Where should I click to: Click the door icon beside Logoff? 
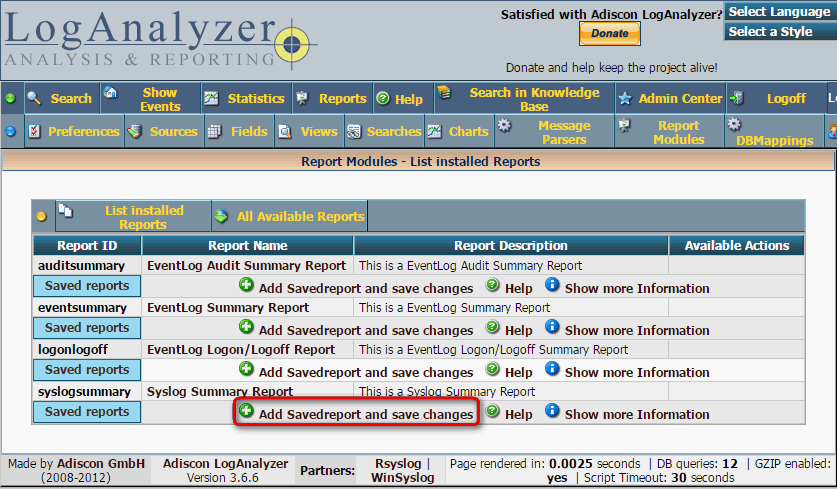tap(737, 98)
